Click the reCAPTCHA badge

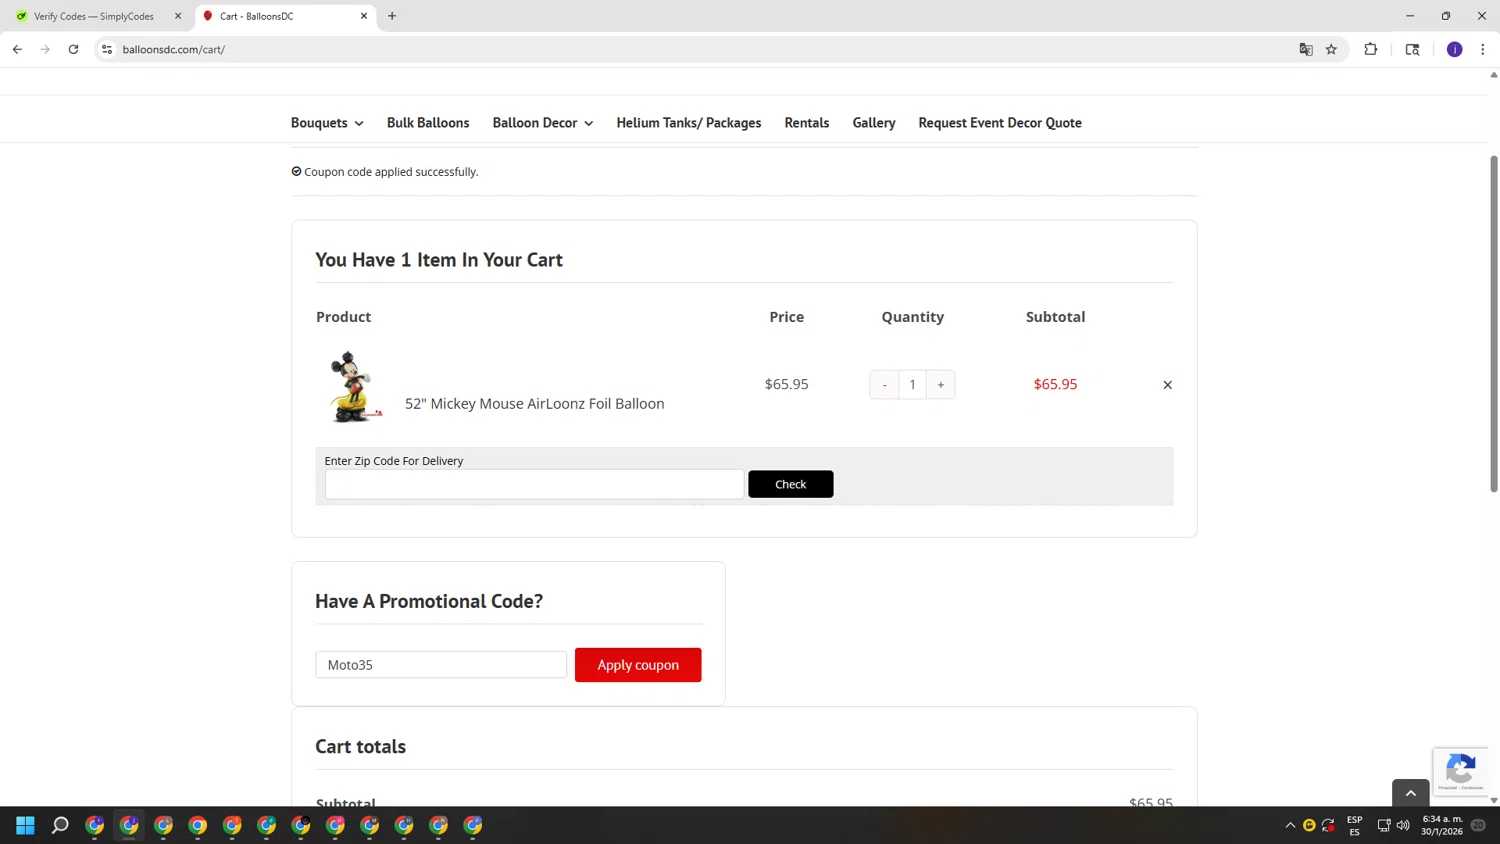1460,771
